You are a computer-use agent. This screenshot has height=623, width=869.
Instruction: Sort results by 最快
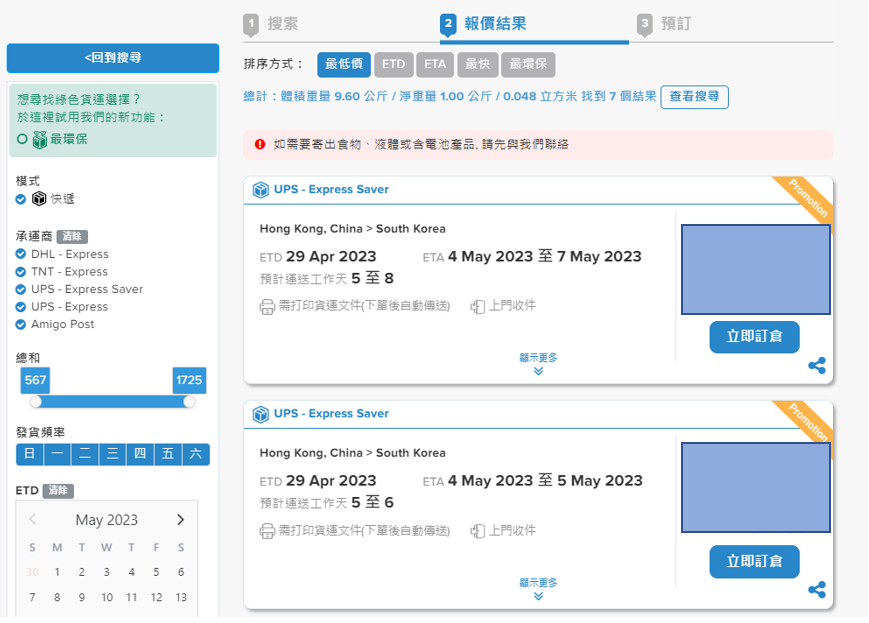click(x=478, y=64)
